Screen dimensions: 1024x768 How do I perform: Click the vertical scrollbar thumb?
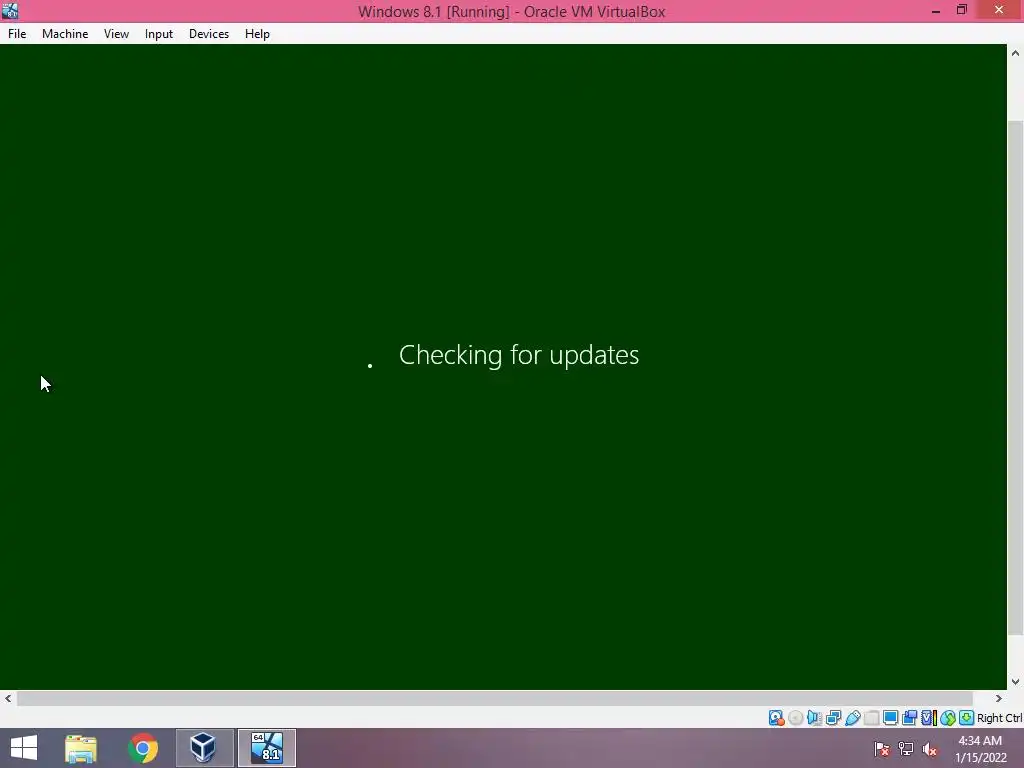click(1016, 377)
